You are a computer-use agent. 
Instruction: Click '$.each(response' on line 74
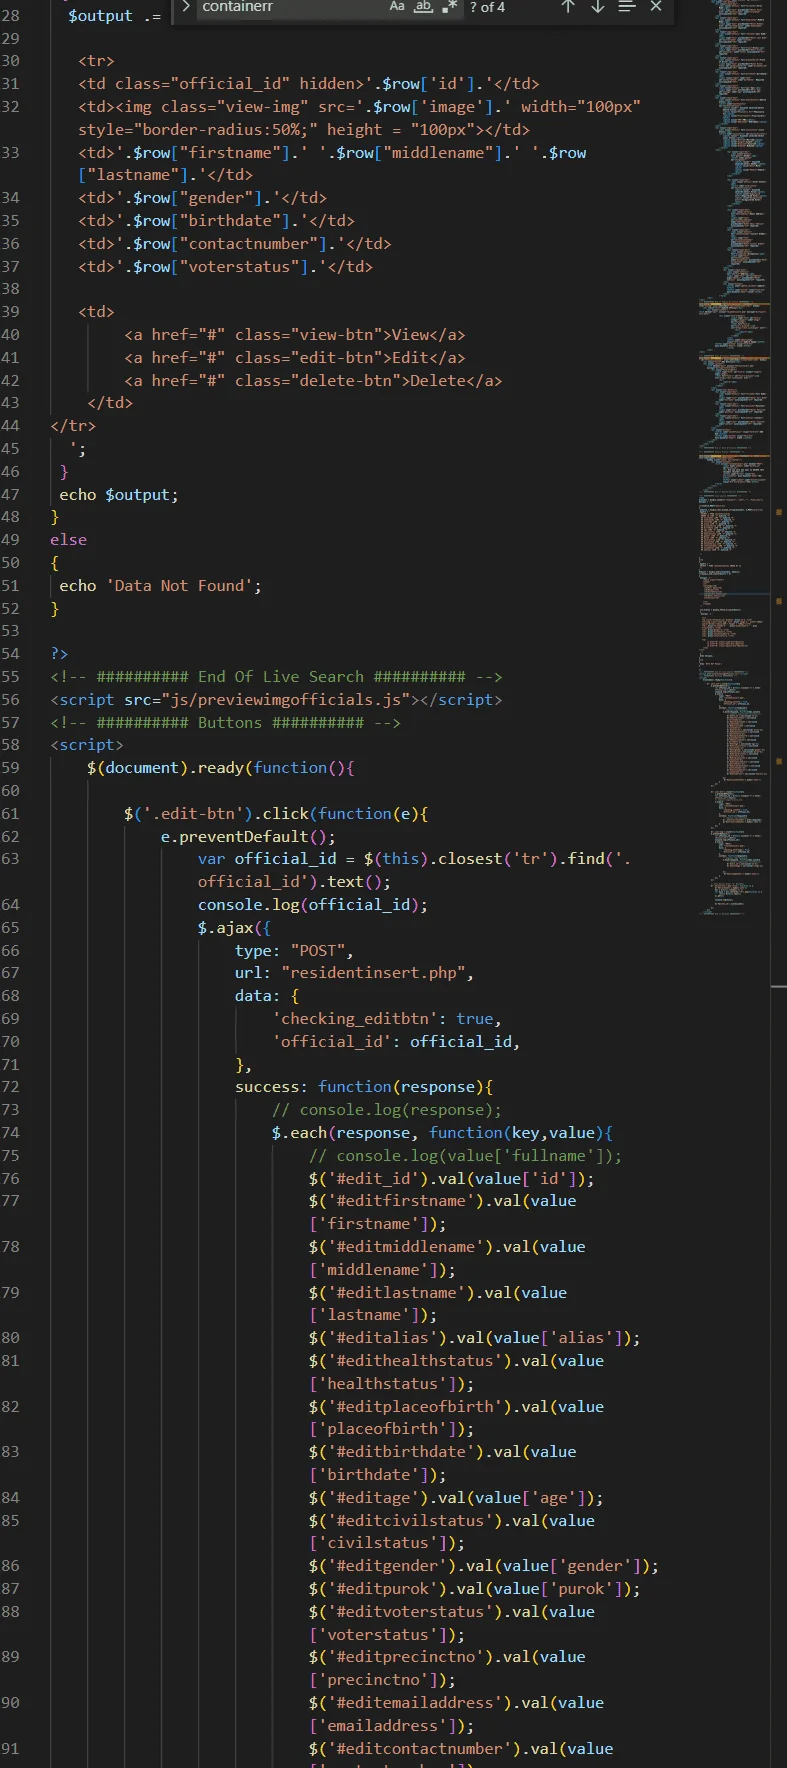(341, 1133)
